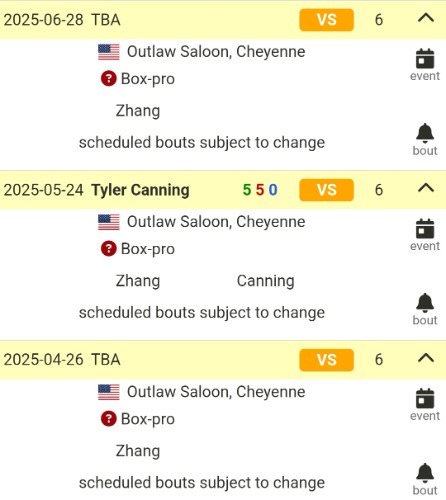Collapse the 2025-05-24 Tyler Canning bout details

(x=426, y=188)
